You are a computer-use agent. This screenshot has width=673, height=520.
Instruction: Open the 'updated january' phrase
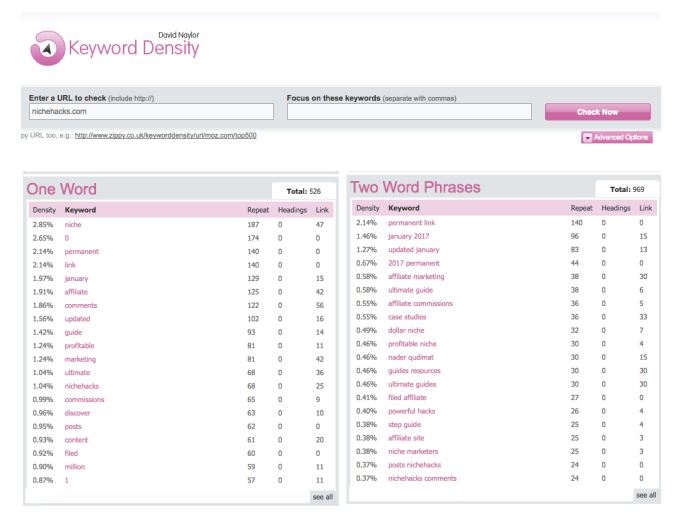[414, 250]
